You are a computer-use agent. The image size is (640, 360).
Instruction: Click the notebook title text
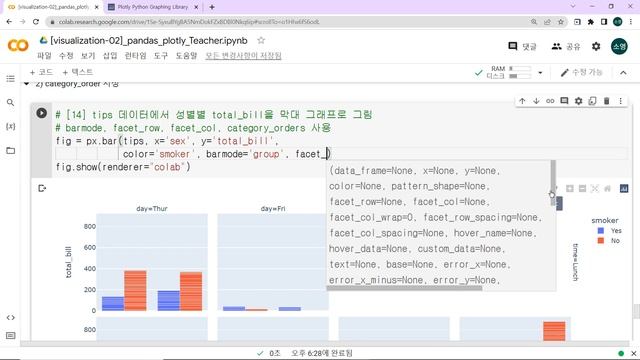click(149, 40)
